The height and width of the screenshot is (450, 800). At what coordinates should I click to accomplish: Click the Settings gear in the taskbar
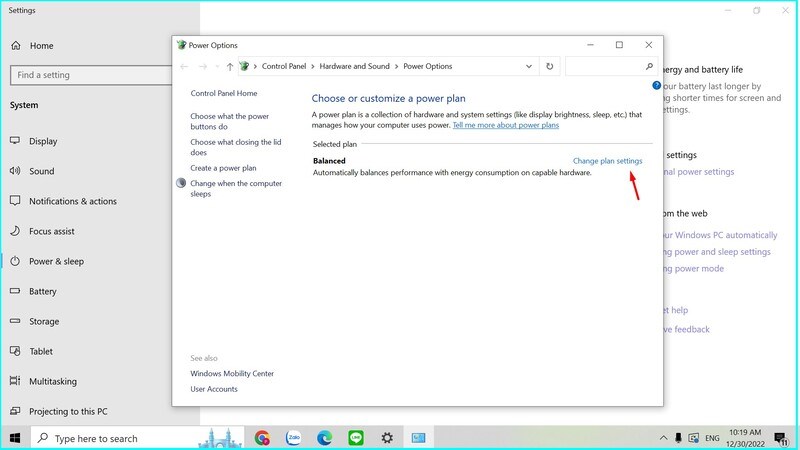(387, 438)
